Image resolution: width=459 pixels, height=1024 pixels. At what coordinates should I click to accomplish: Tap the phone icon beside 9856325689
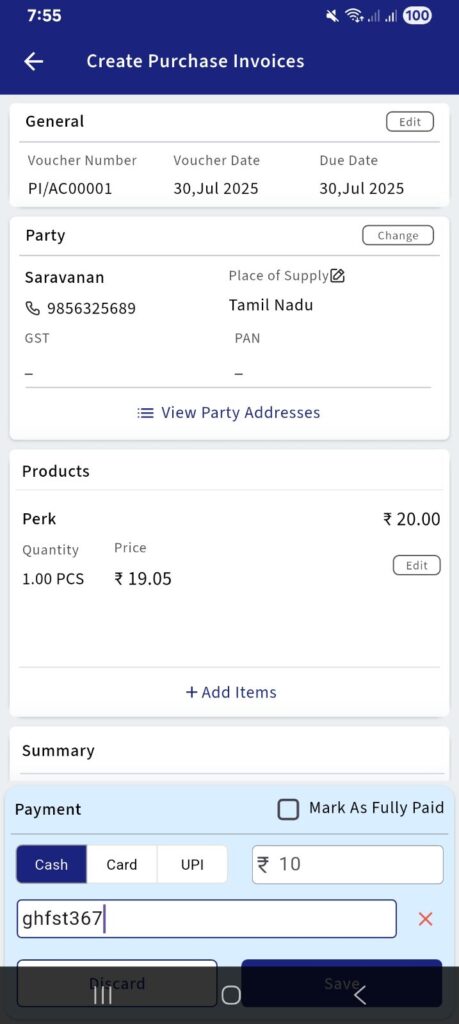[32, 308]
